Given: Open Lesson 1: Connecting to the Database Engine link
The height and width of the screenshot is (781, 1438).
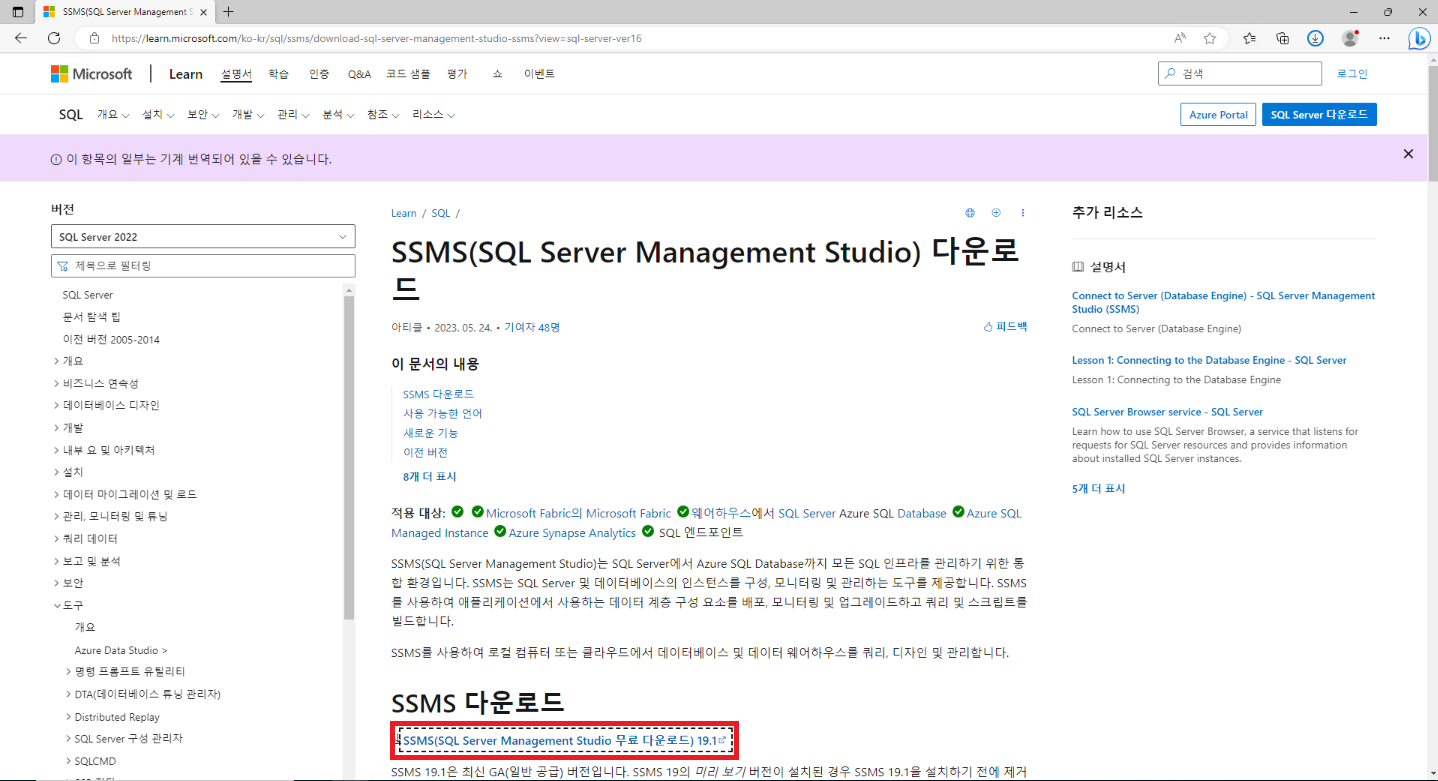Looking at the screenshot, I should click(x=1209, y=360).
